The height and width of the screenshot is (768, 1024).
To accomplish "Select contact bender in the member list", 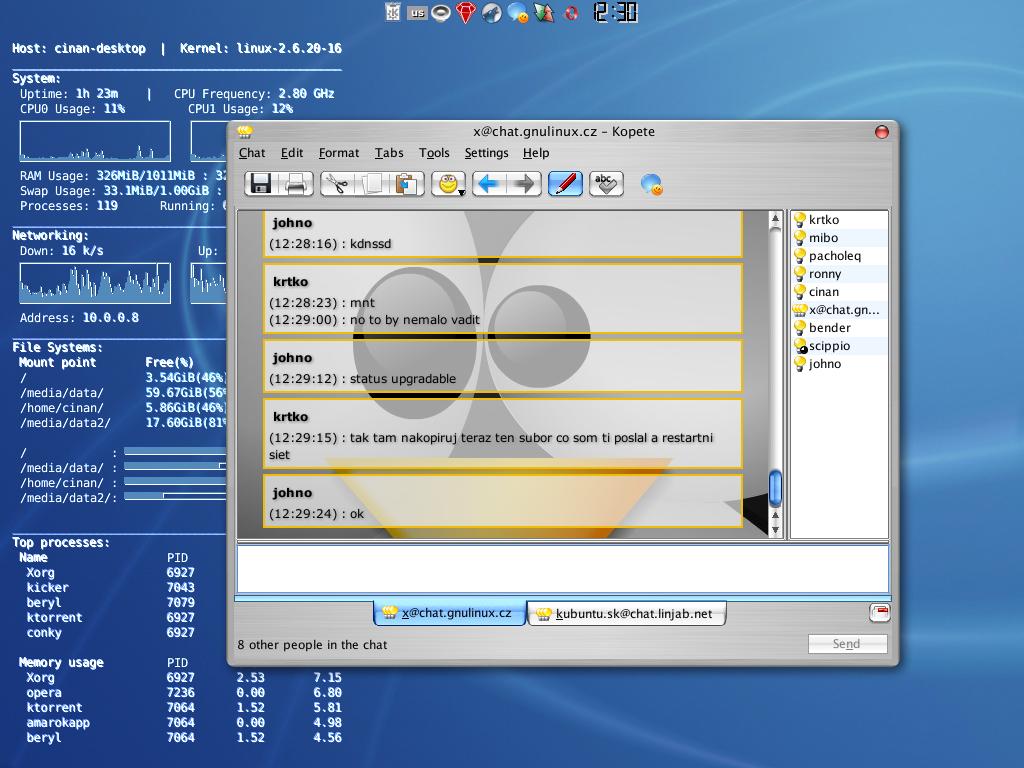I will (x=839, y=328).
